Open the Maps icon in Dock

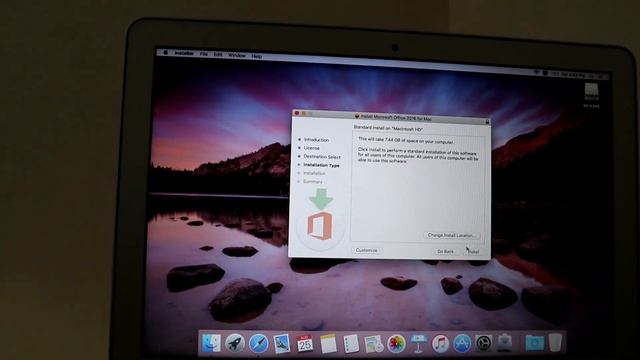pyautogui.click(x=373, y=344)
